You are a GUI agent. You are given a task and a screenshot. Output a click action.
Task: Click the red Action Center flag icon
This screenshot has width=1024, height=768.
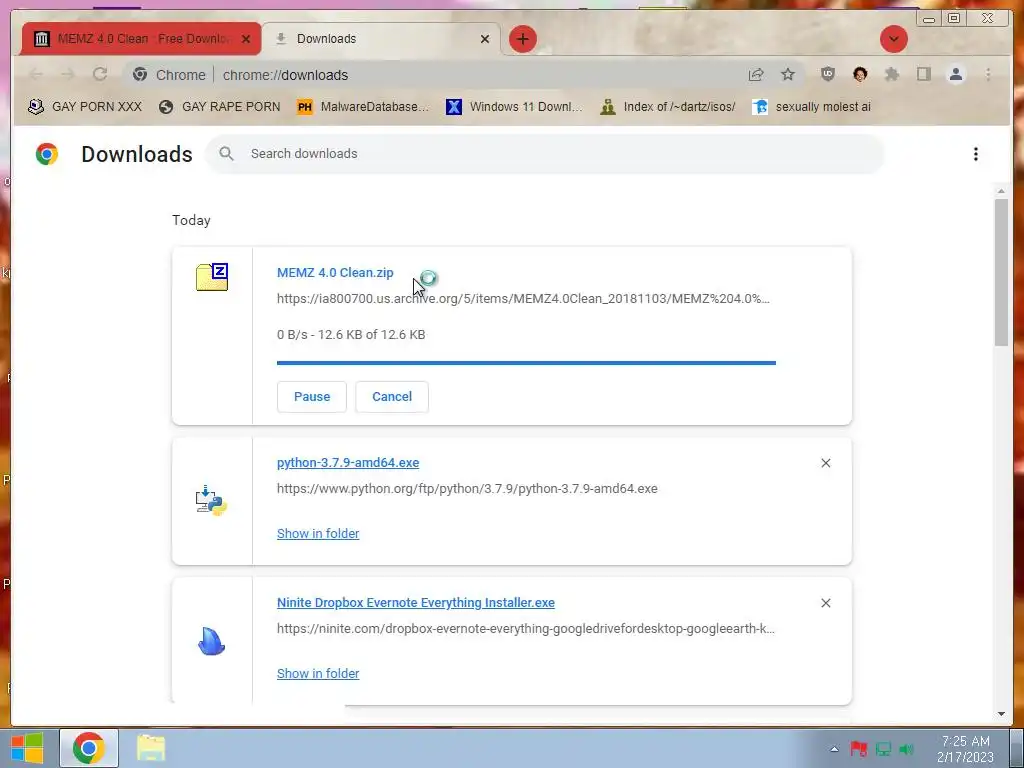859,749
